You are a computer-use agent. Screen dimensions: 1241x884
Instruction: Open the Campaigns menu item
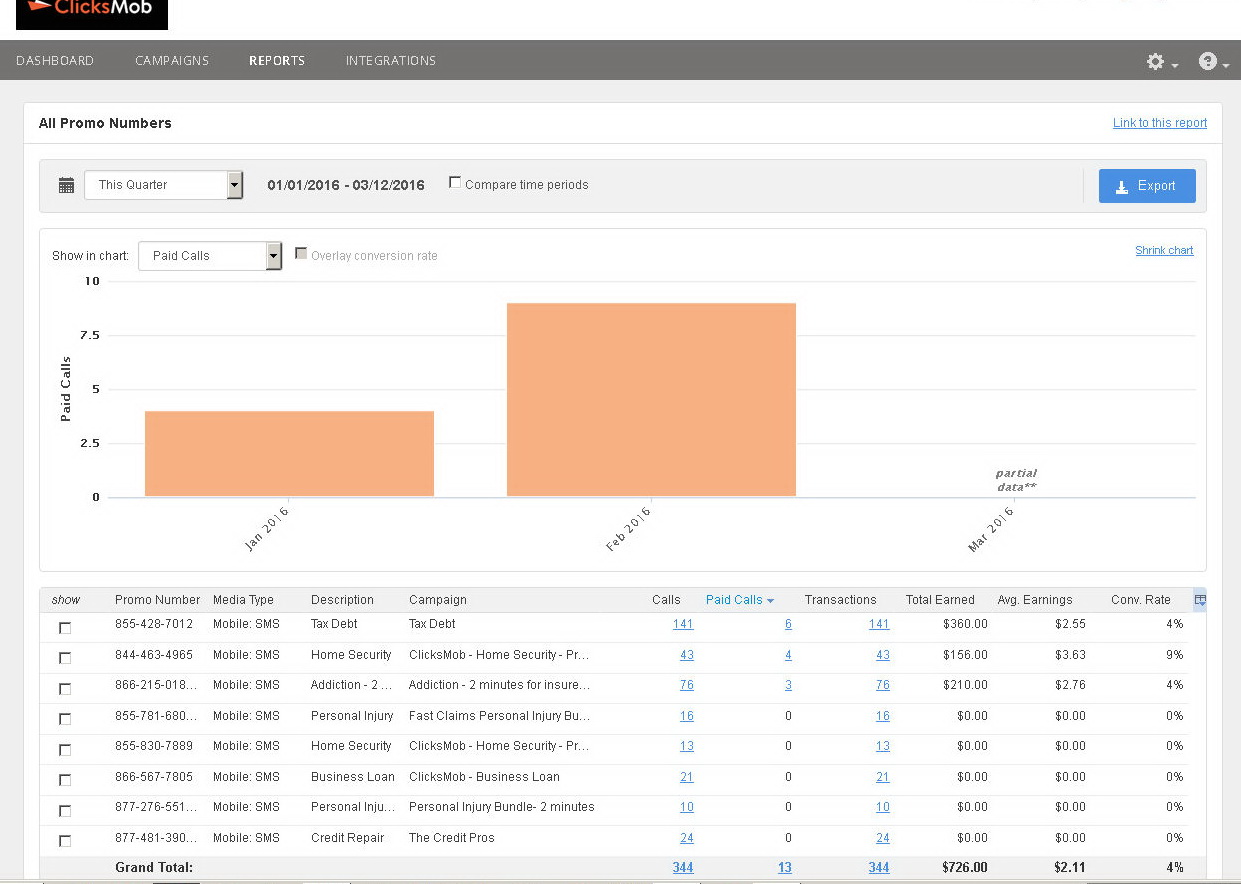tap(172, 61)
